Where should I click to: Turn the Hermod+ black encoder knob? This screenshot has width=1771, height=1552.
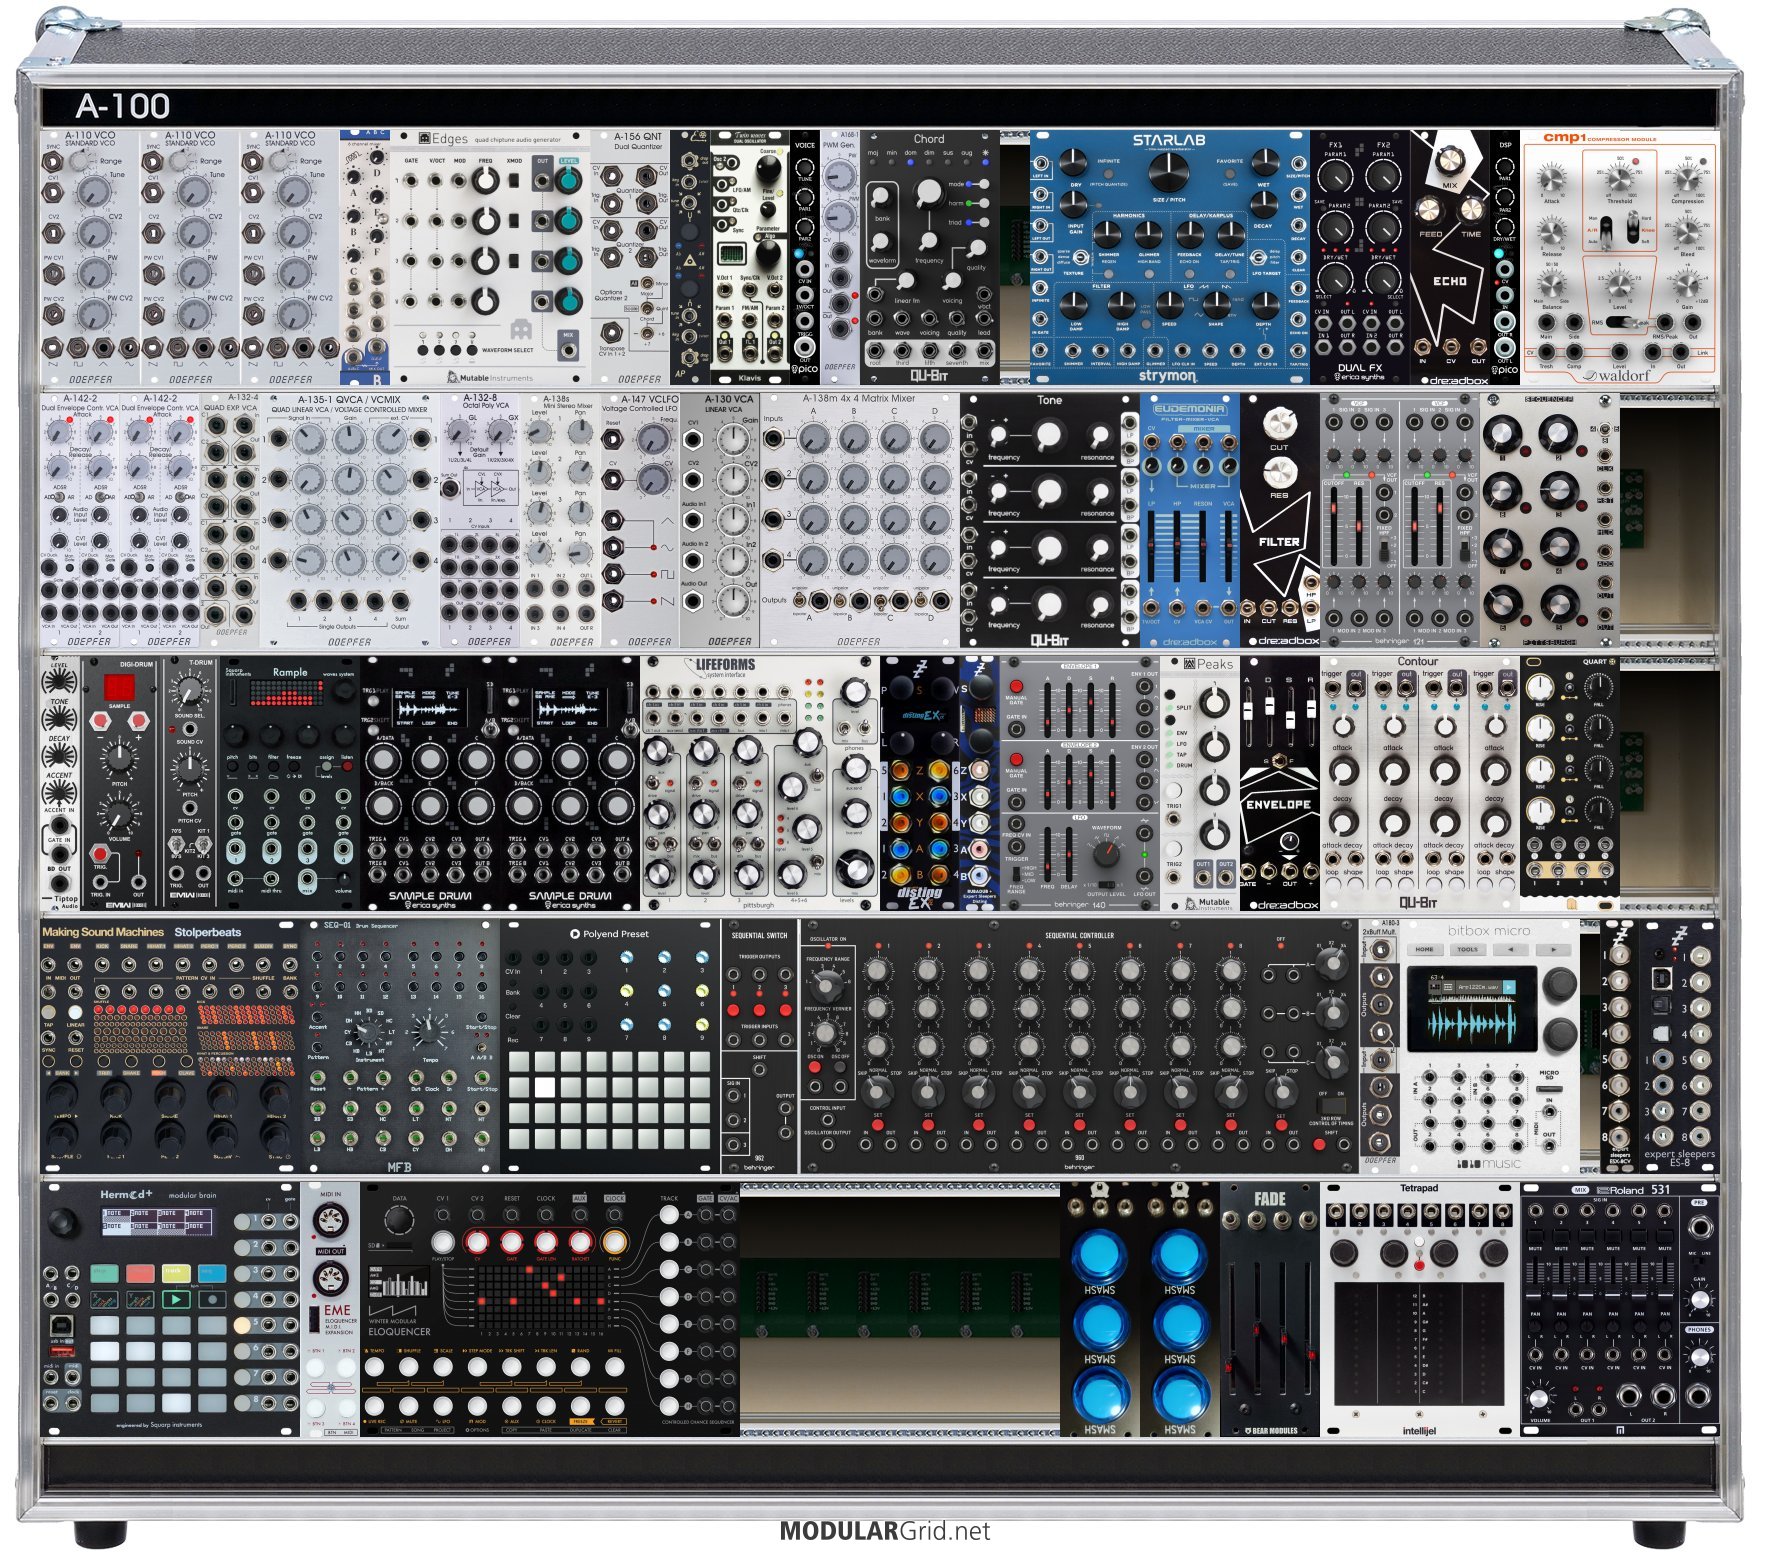tap(61, 1222)
